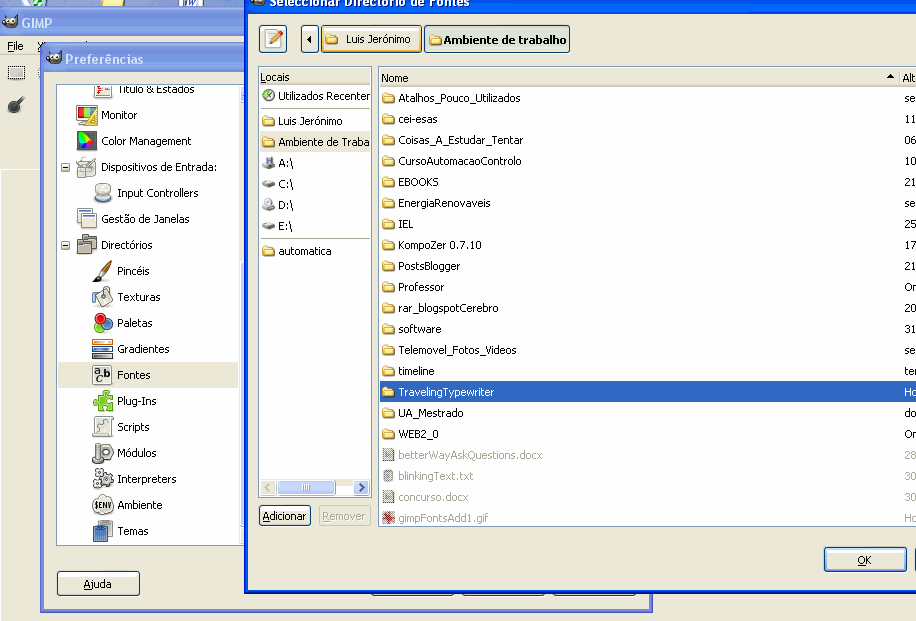This screenshot has width=916, height=621.
Task: Click the Locais panel horizontal scrollbar thumb
Action: (306, 487)
